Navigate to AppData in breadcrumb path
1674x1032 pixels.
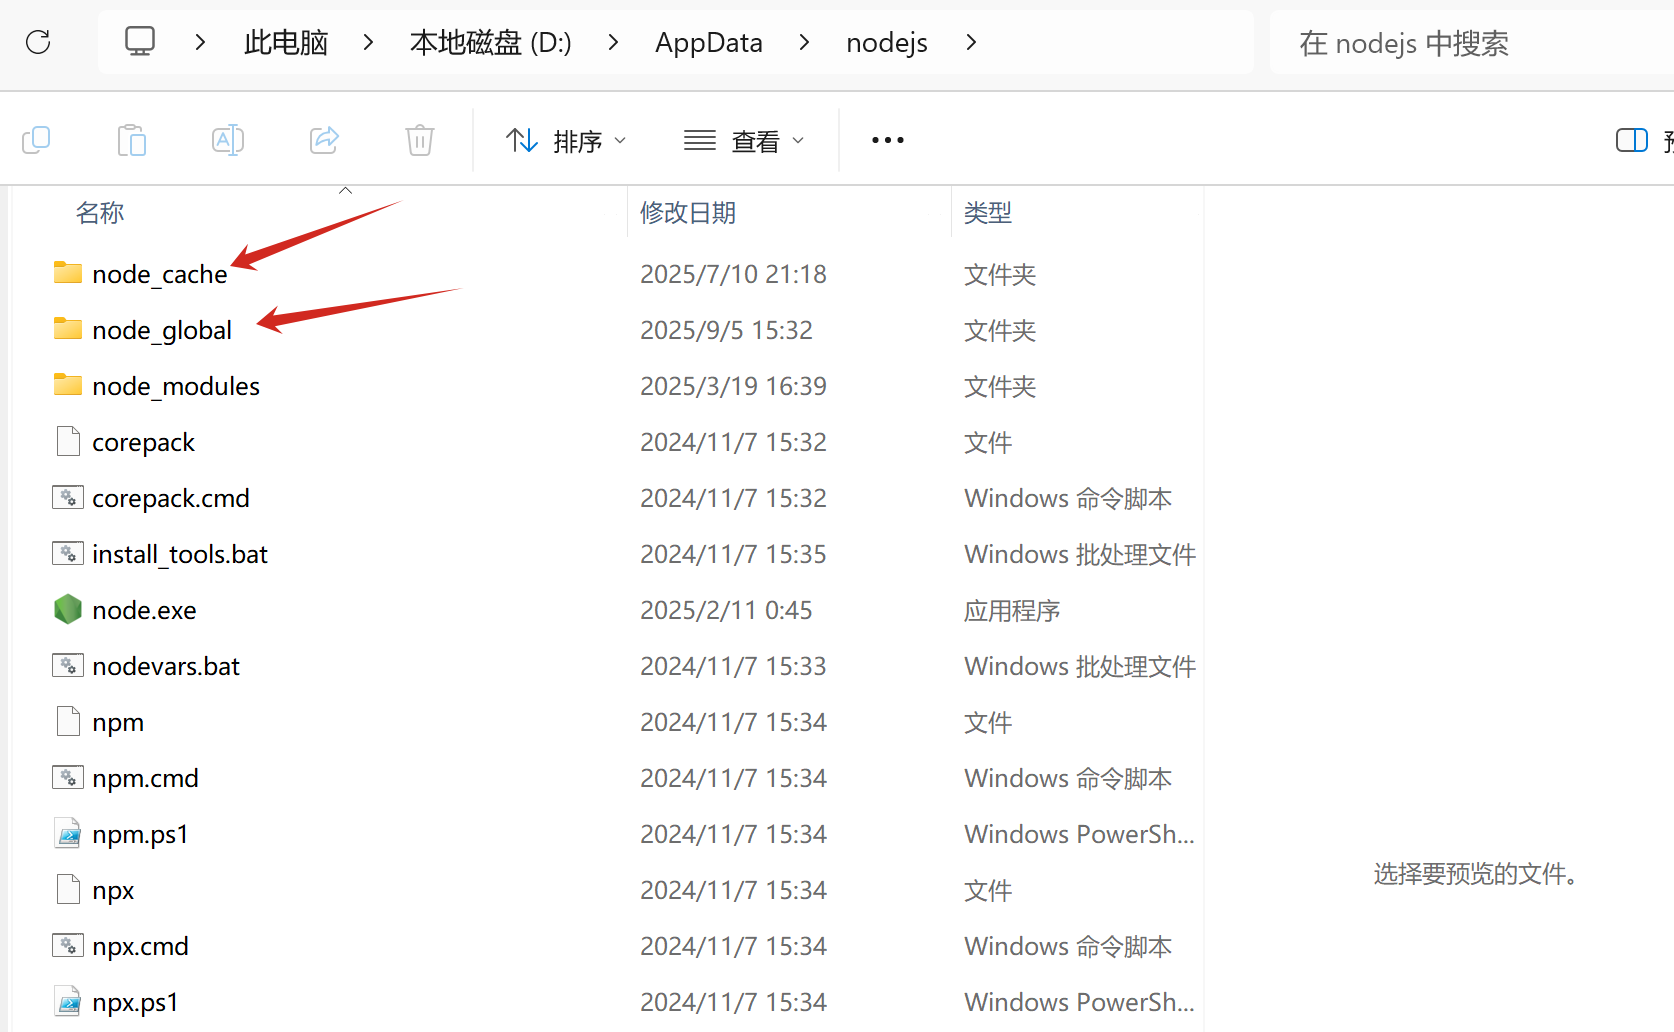point(708,42)
